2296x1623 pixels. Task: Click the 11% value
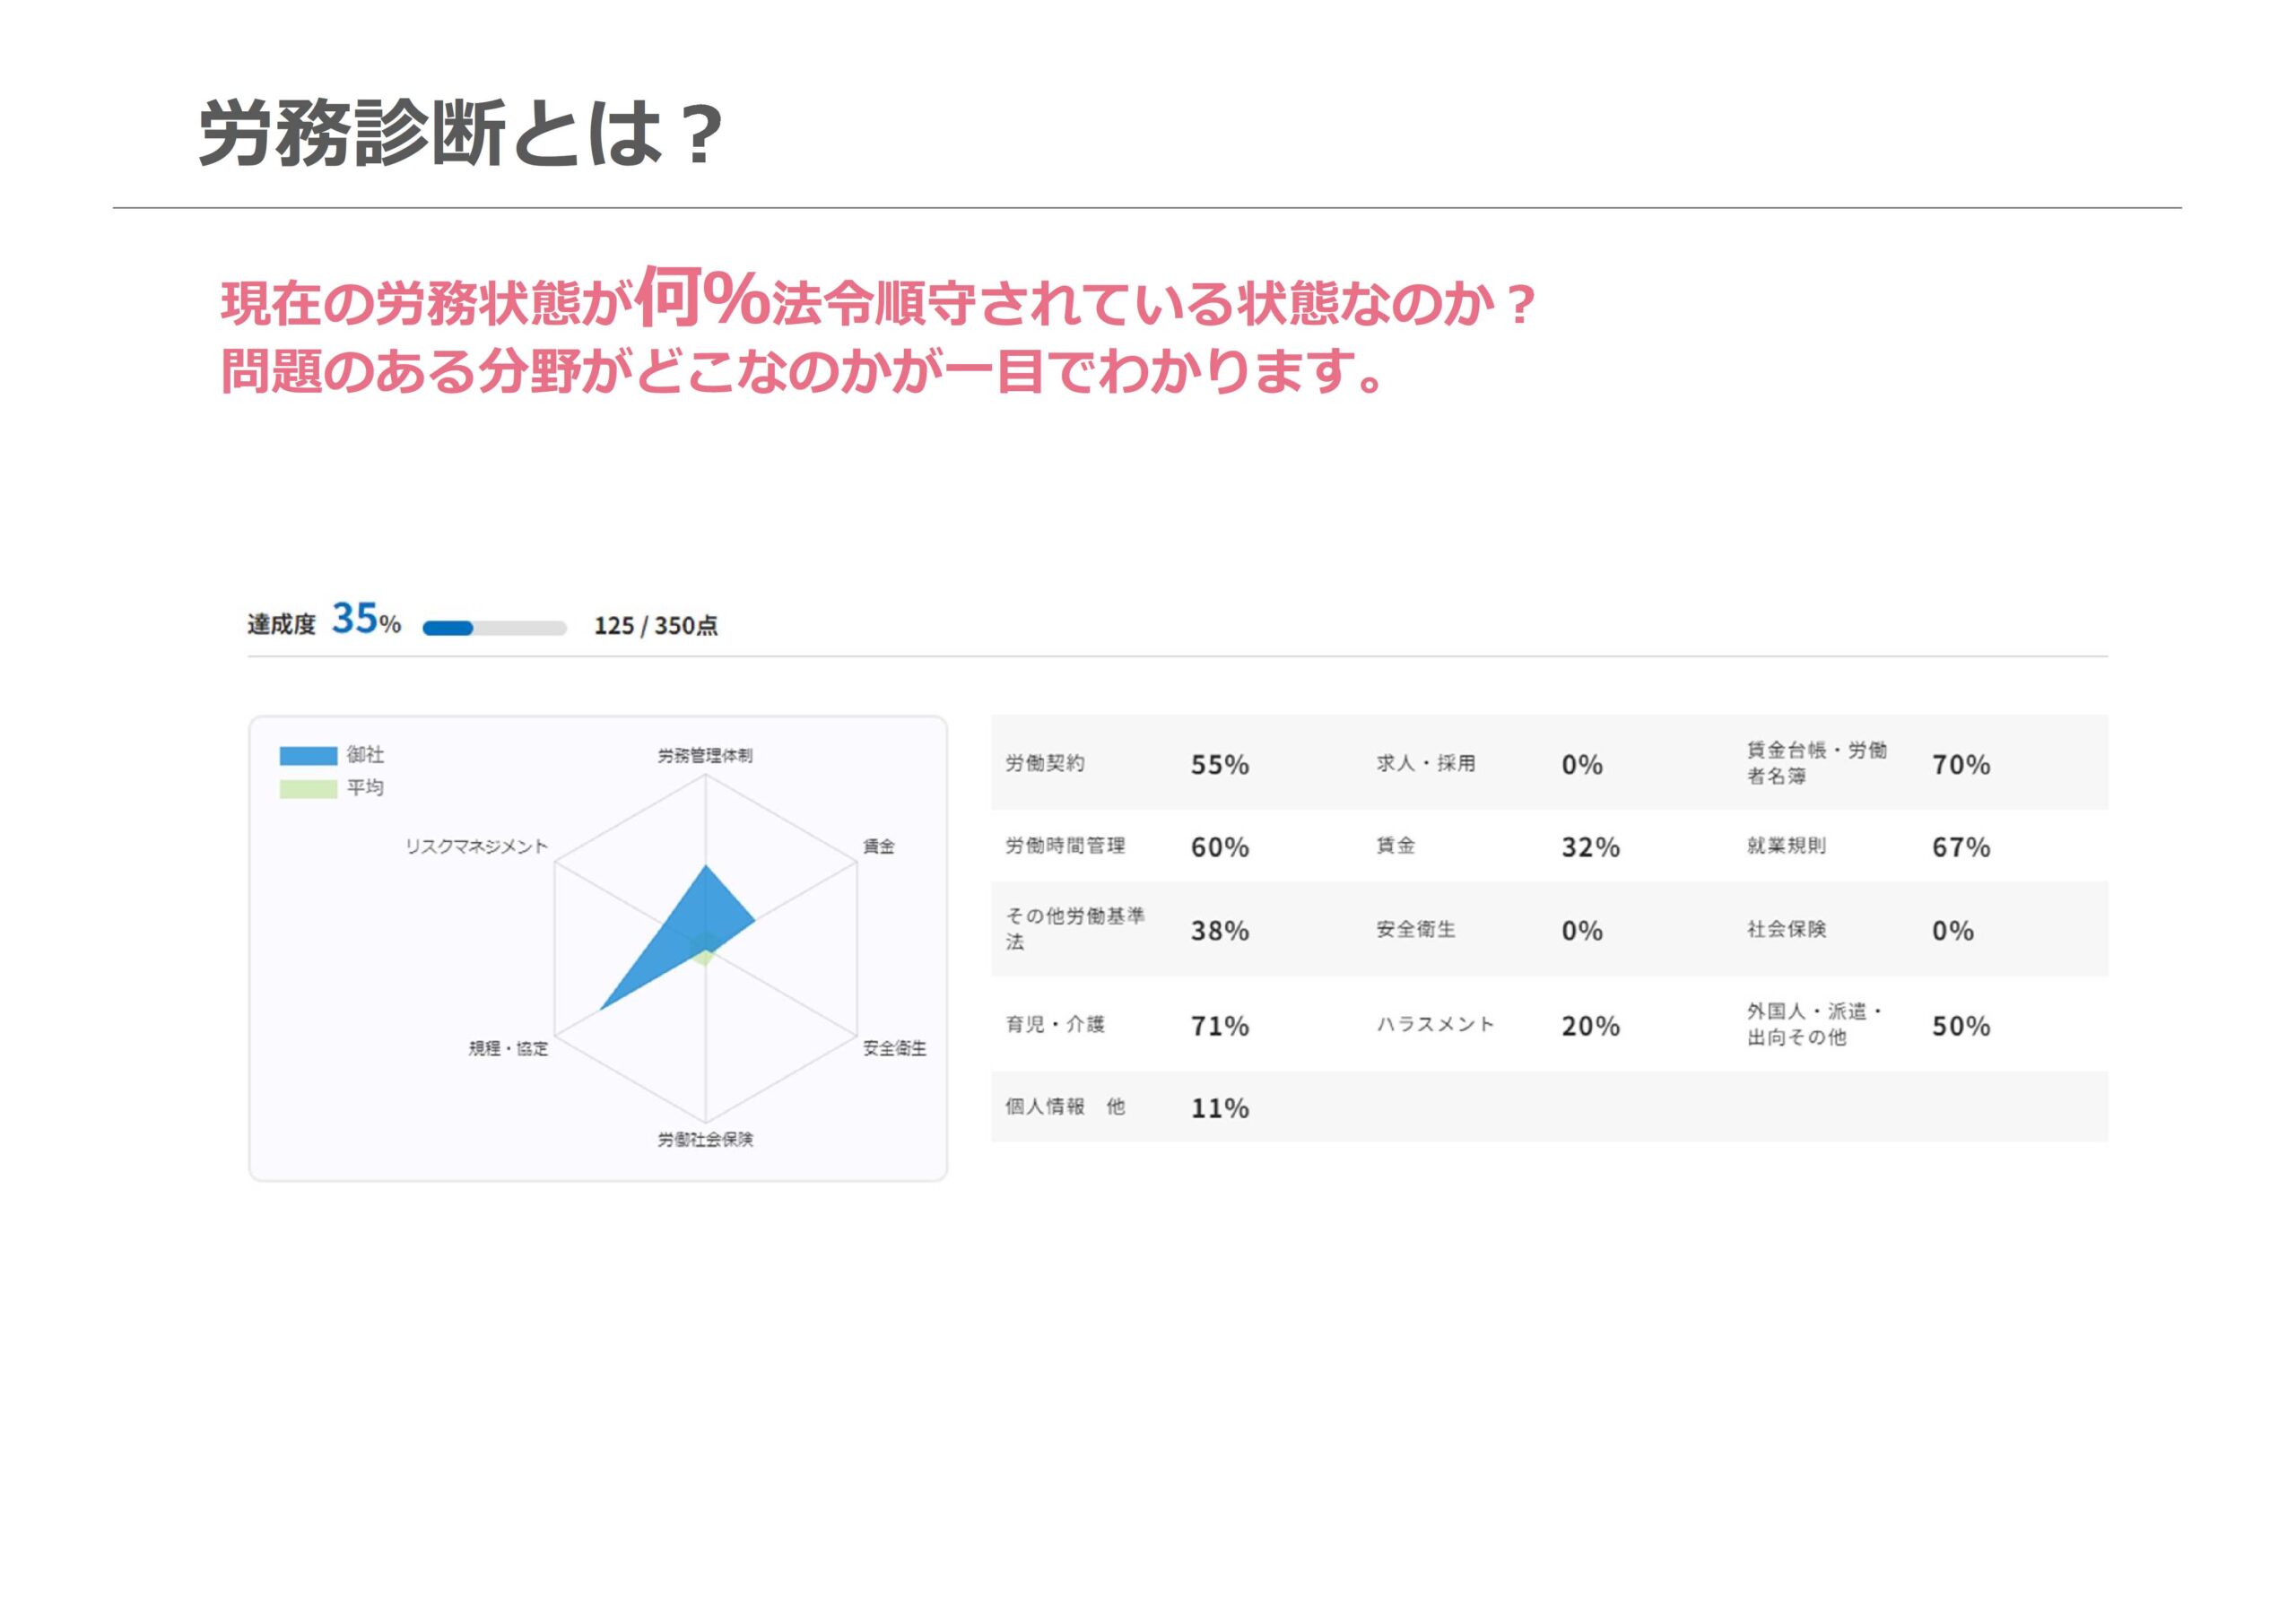click(x=1219, y=1109)
